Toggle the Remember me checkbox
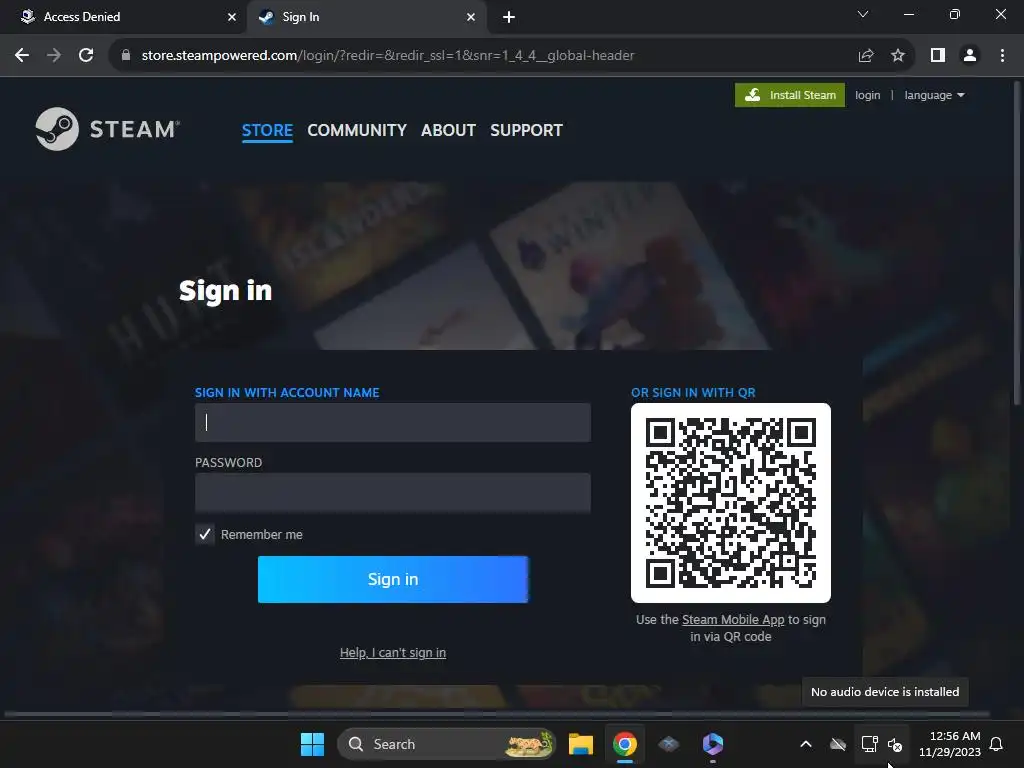Image resolution: width=1024 pixels, height=768 pixels. pos(205,534)
